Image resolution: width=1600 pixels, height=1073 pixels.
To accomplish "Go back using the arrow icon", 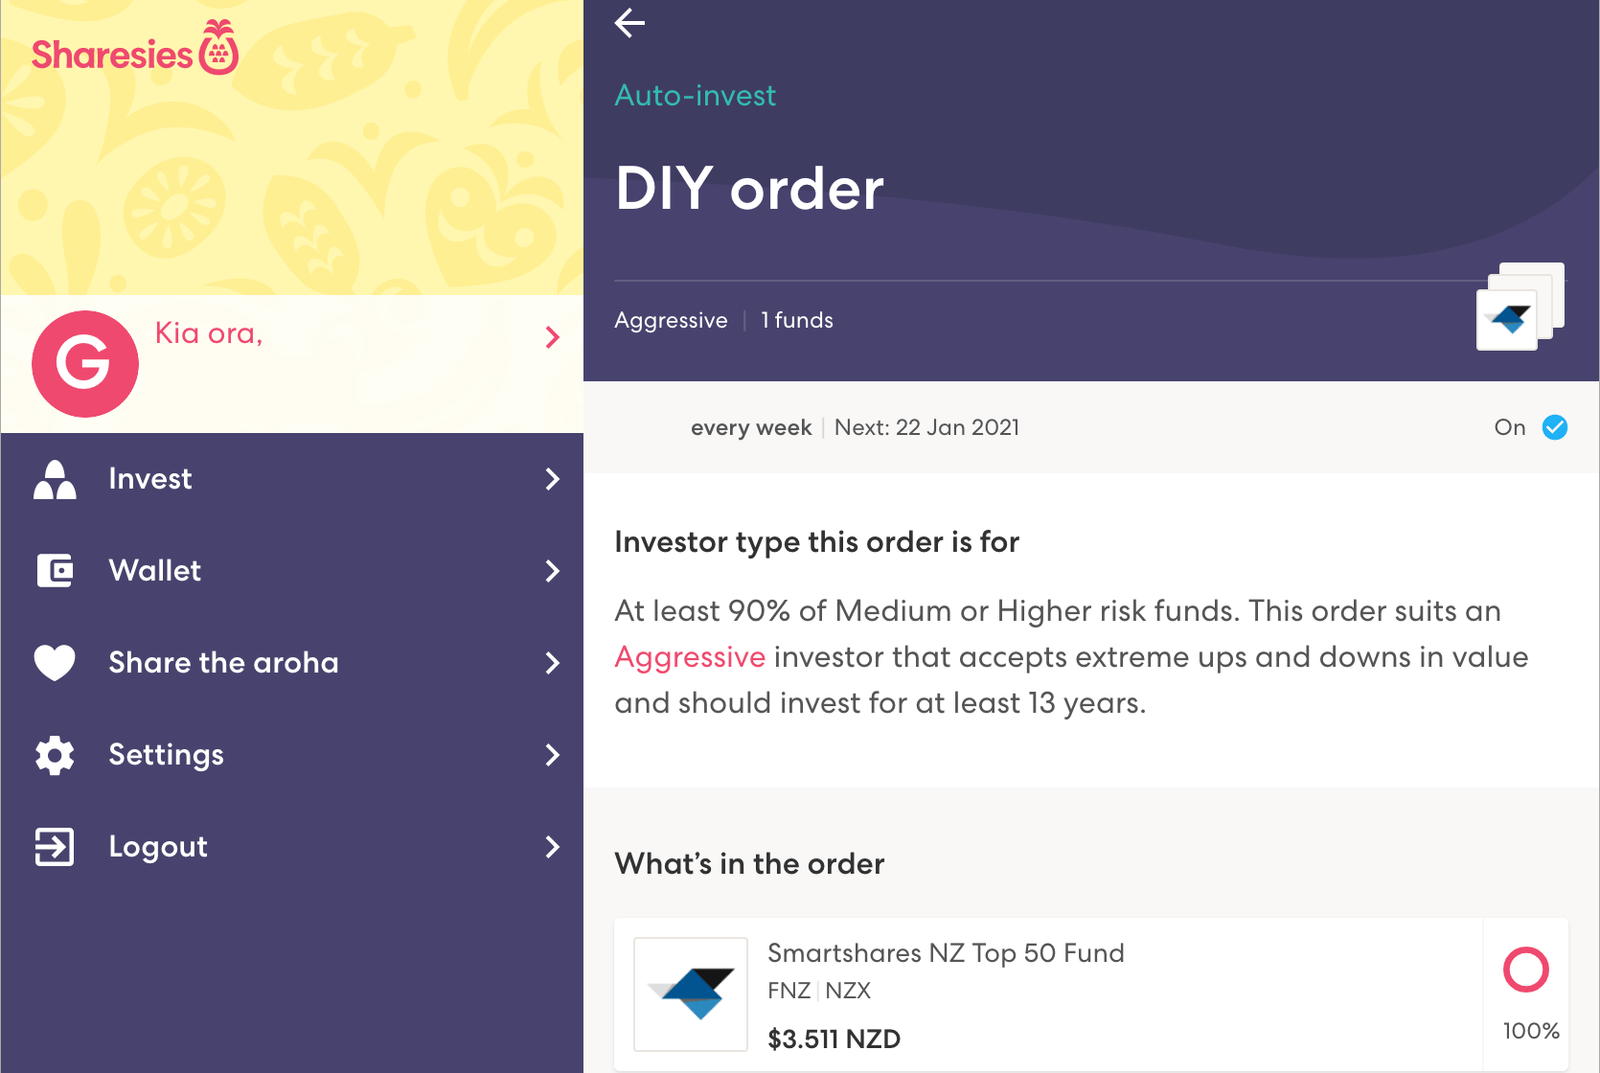I will point(630,22).
